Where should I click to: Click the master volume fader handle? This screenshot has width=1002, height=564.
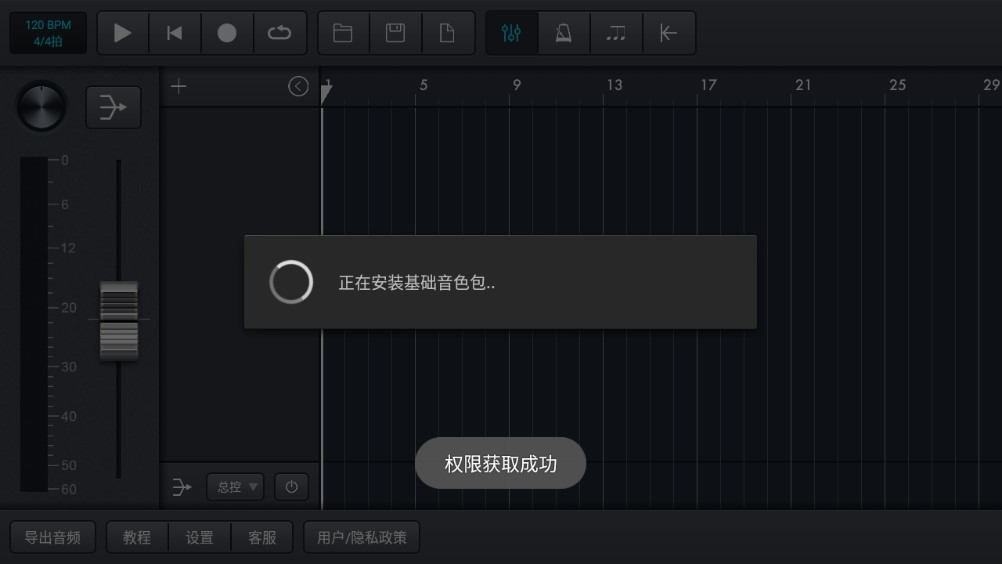119,320
